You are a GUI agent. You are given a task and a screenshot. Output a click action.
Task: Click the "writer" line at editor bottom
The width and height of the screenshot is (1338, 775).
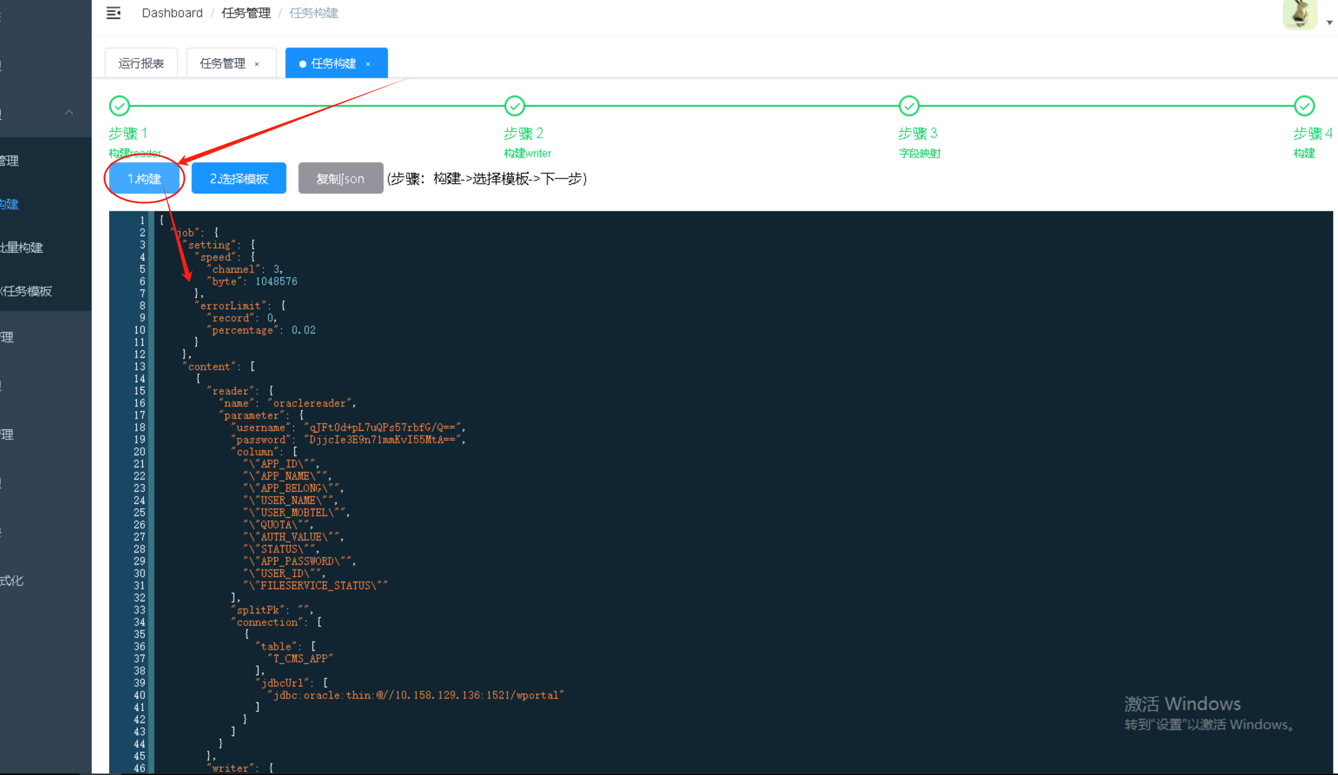pyautogui.click(x=240, y=768)
